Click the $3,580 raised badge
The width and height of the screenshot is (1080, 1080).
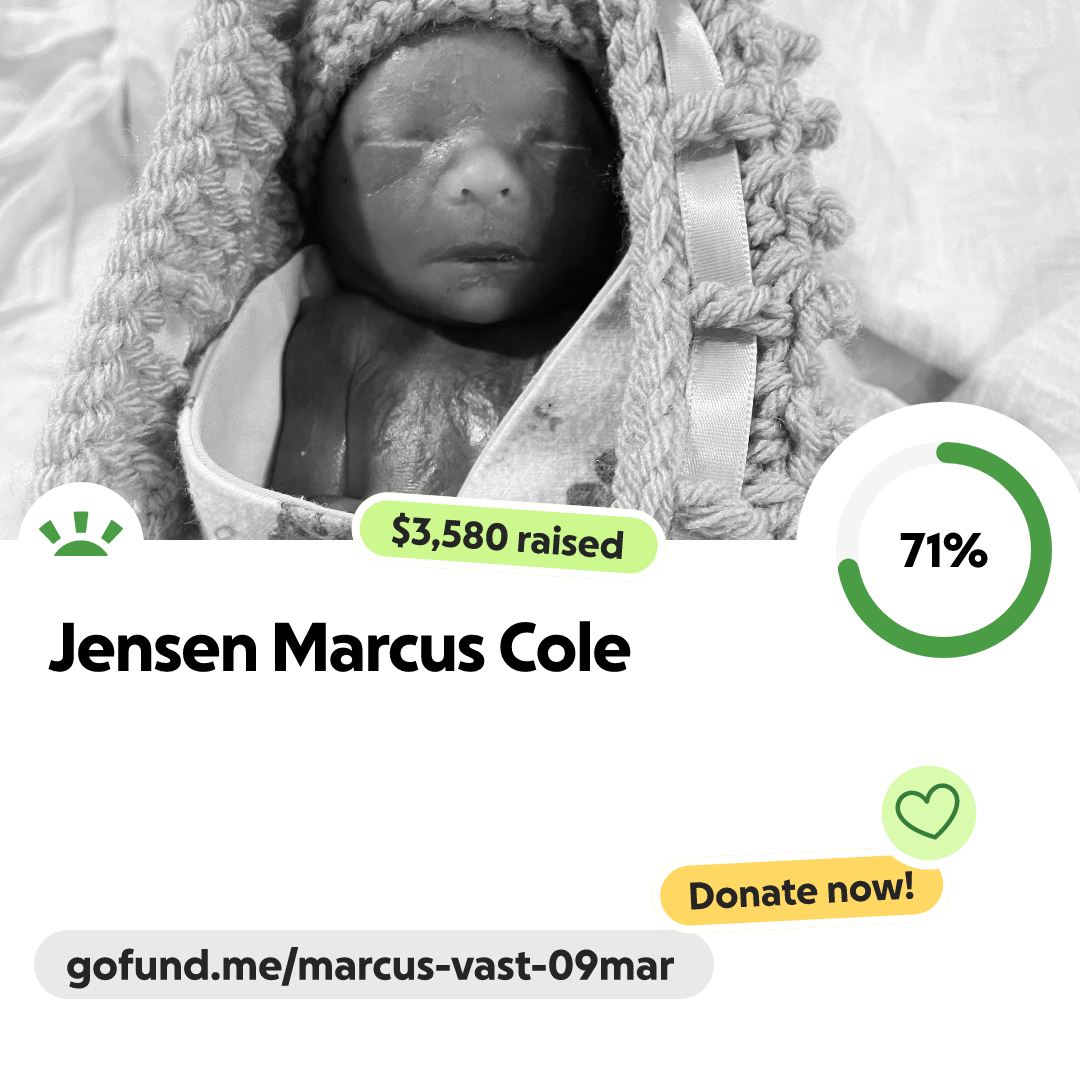(508, 537)
